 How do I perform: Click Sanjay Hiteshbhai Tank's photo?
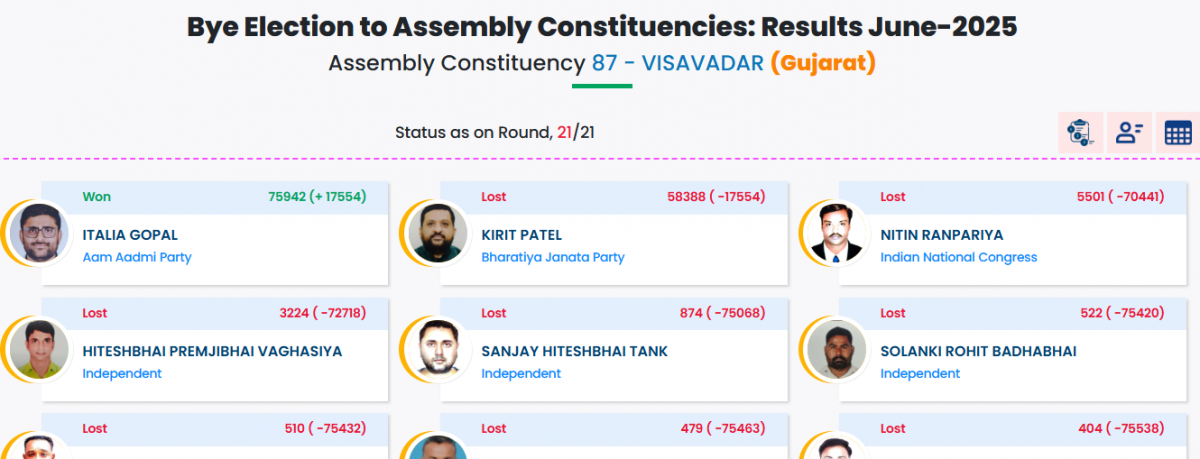[x=439, y=349]
